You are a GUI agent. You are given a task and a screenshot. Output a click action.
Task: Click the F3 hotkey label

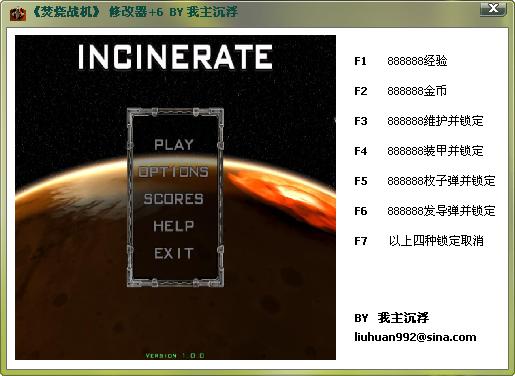point(361,121)
